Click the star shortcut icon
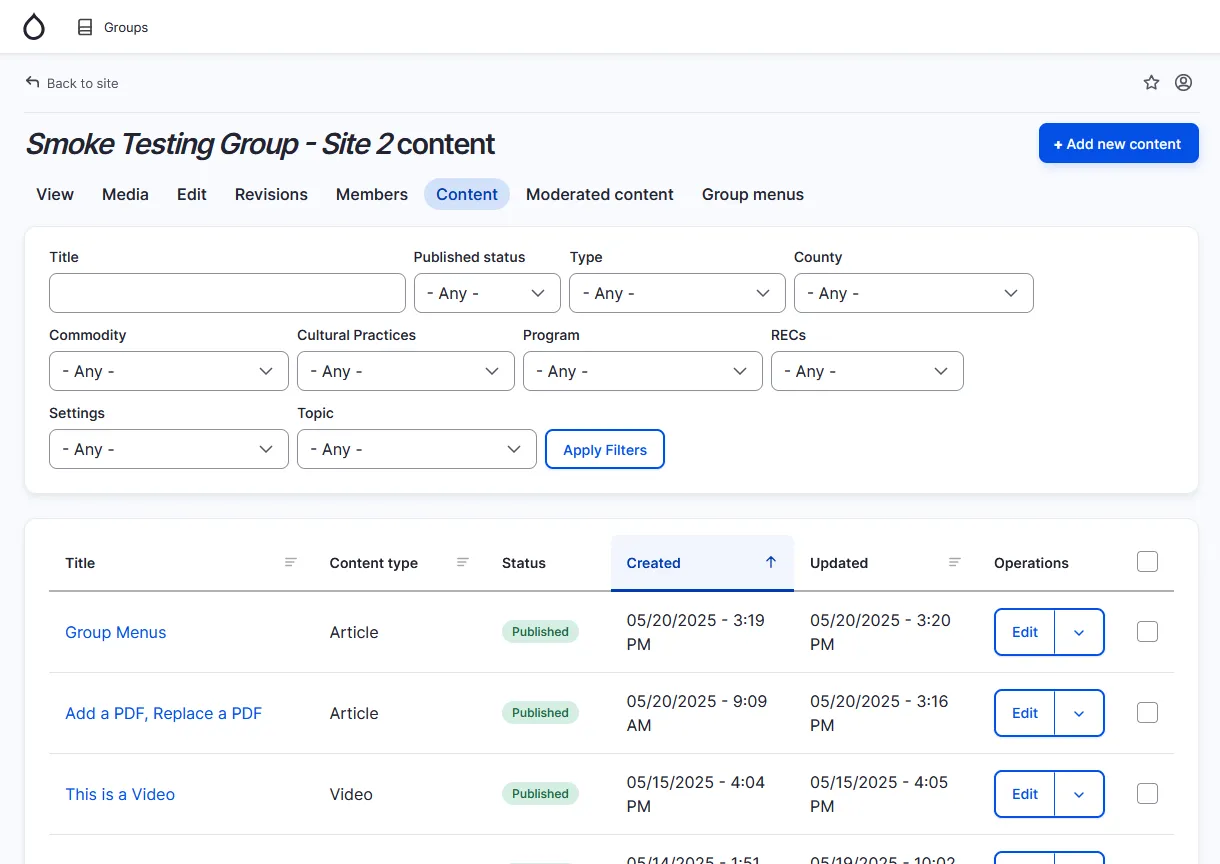 click(x=1151, y=83)
